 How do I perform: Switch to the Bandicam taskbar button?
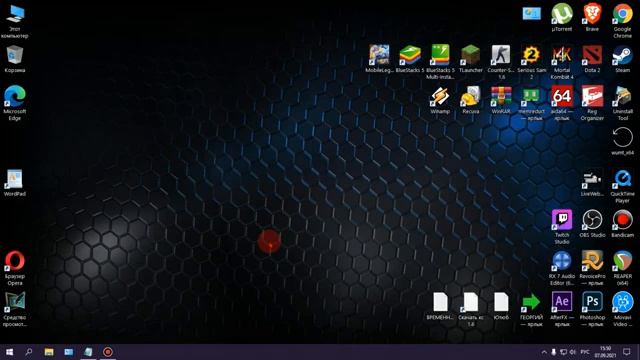(x=108, y=352)
